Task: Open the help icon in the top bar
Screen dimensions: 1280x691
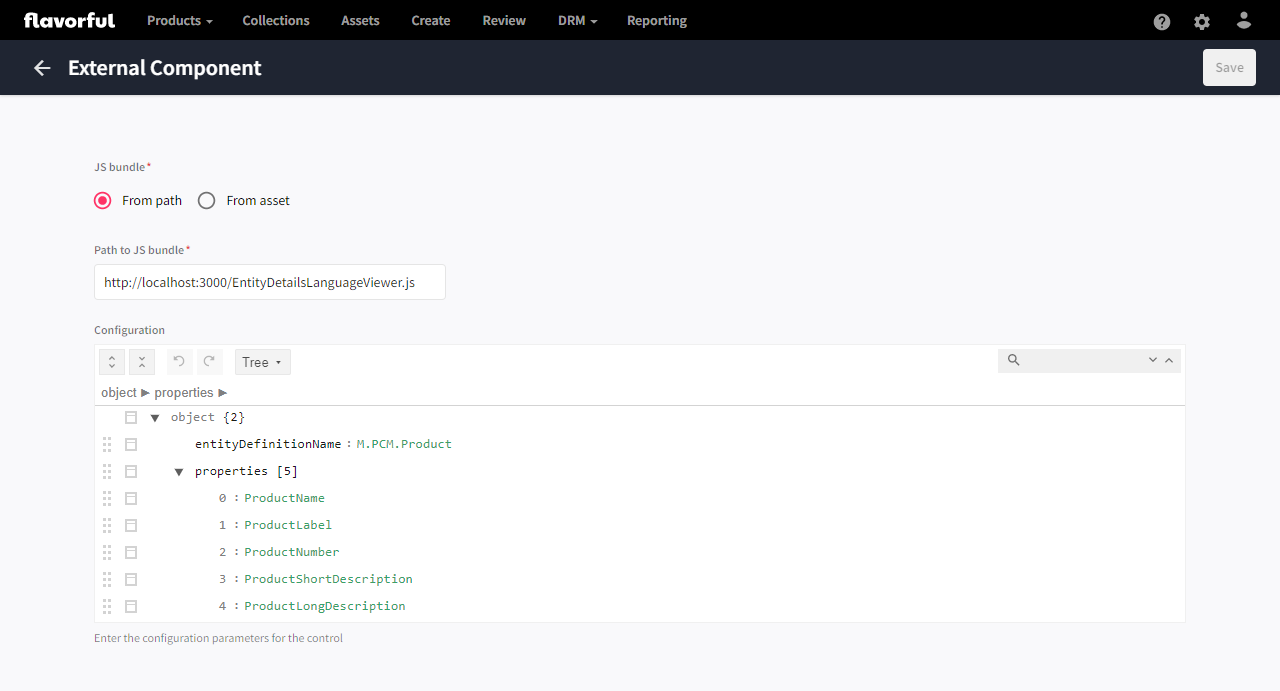Action: coord(1161,20)
